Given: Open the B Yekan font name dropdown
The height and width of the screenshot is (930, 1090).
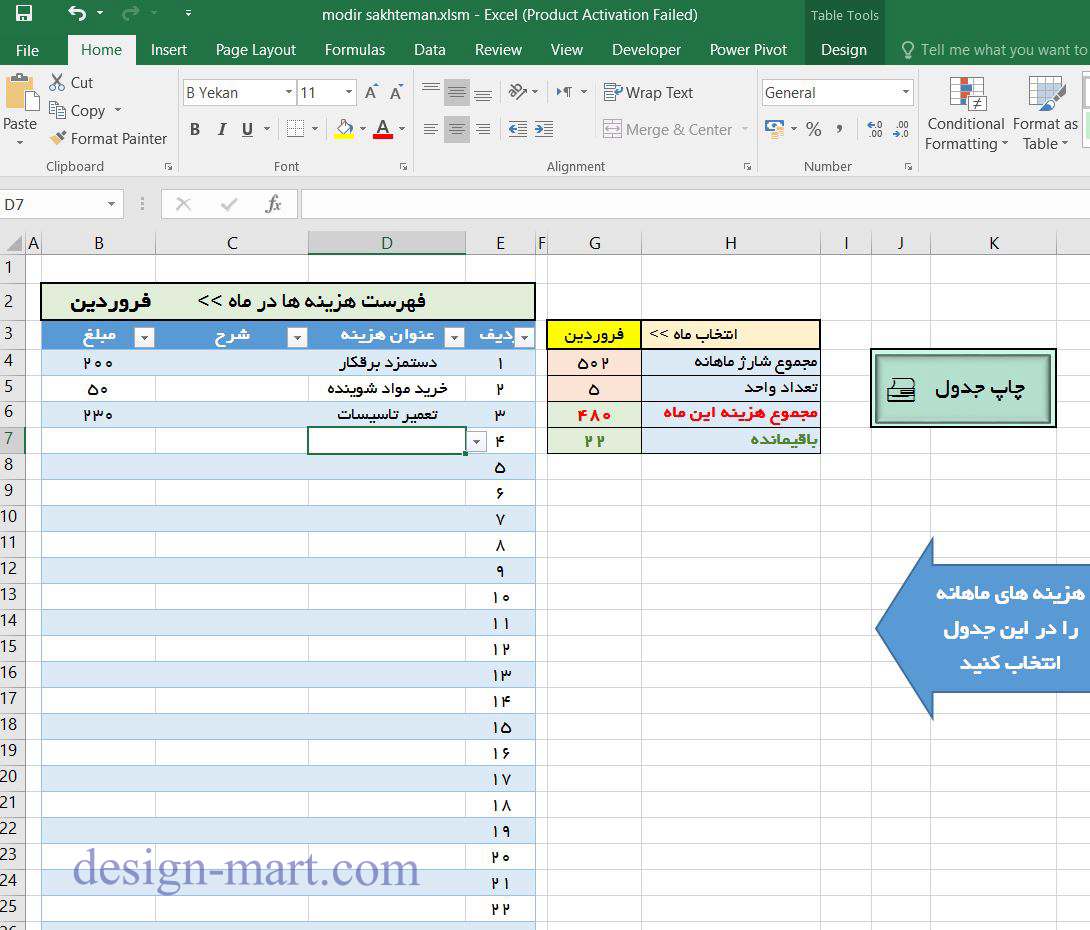Looking at the screenshot, I should pos(288,92).
